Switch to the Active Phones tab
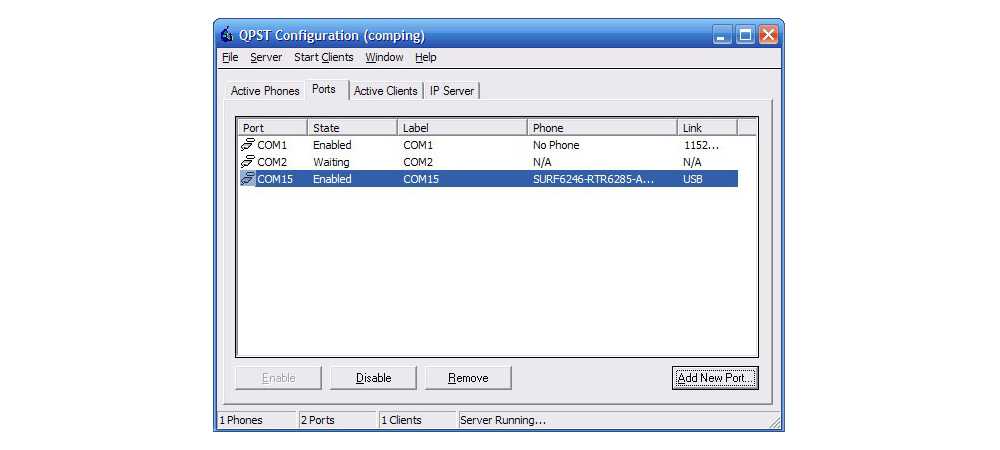The image size is (1000, 450). point(265,91)
